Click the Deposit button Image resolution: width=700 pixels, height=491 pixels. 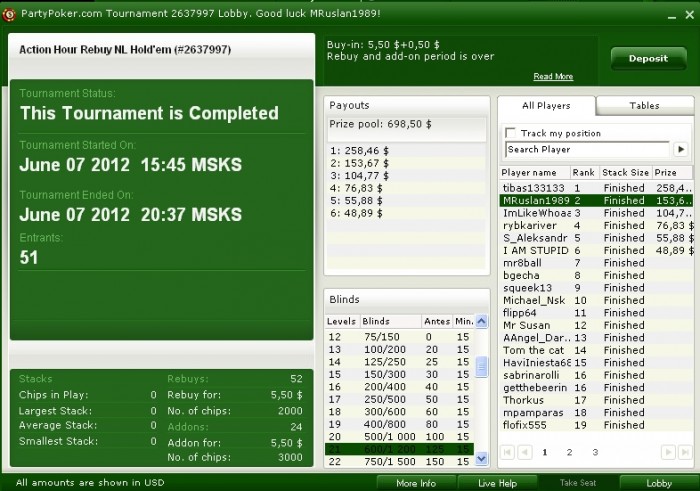[648, 58]
